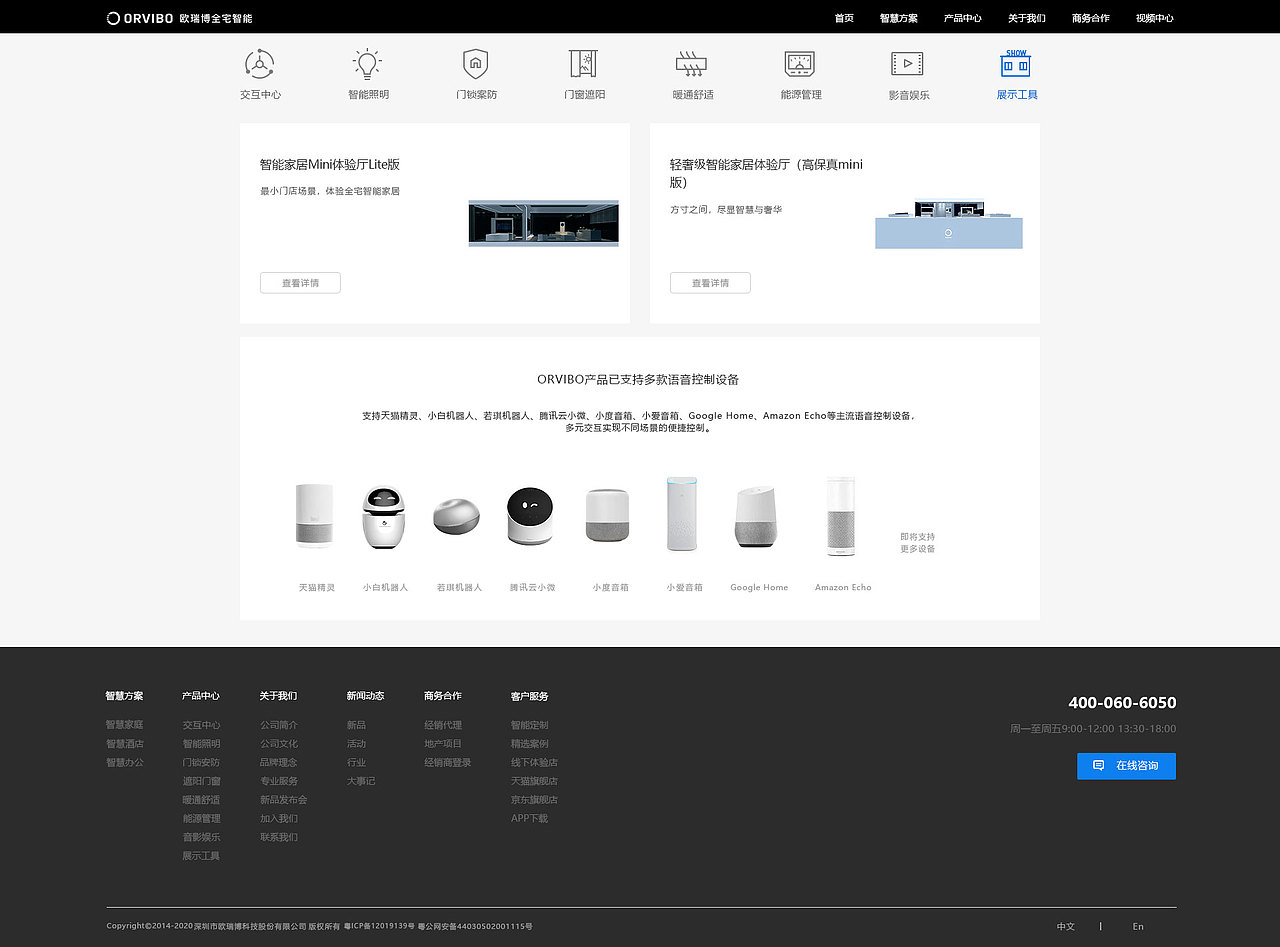
Task: Open 联系我们 footer link
Action: point(279,837)
